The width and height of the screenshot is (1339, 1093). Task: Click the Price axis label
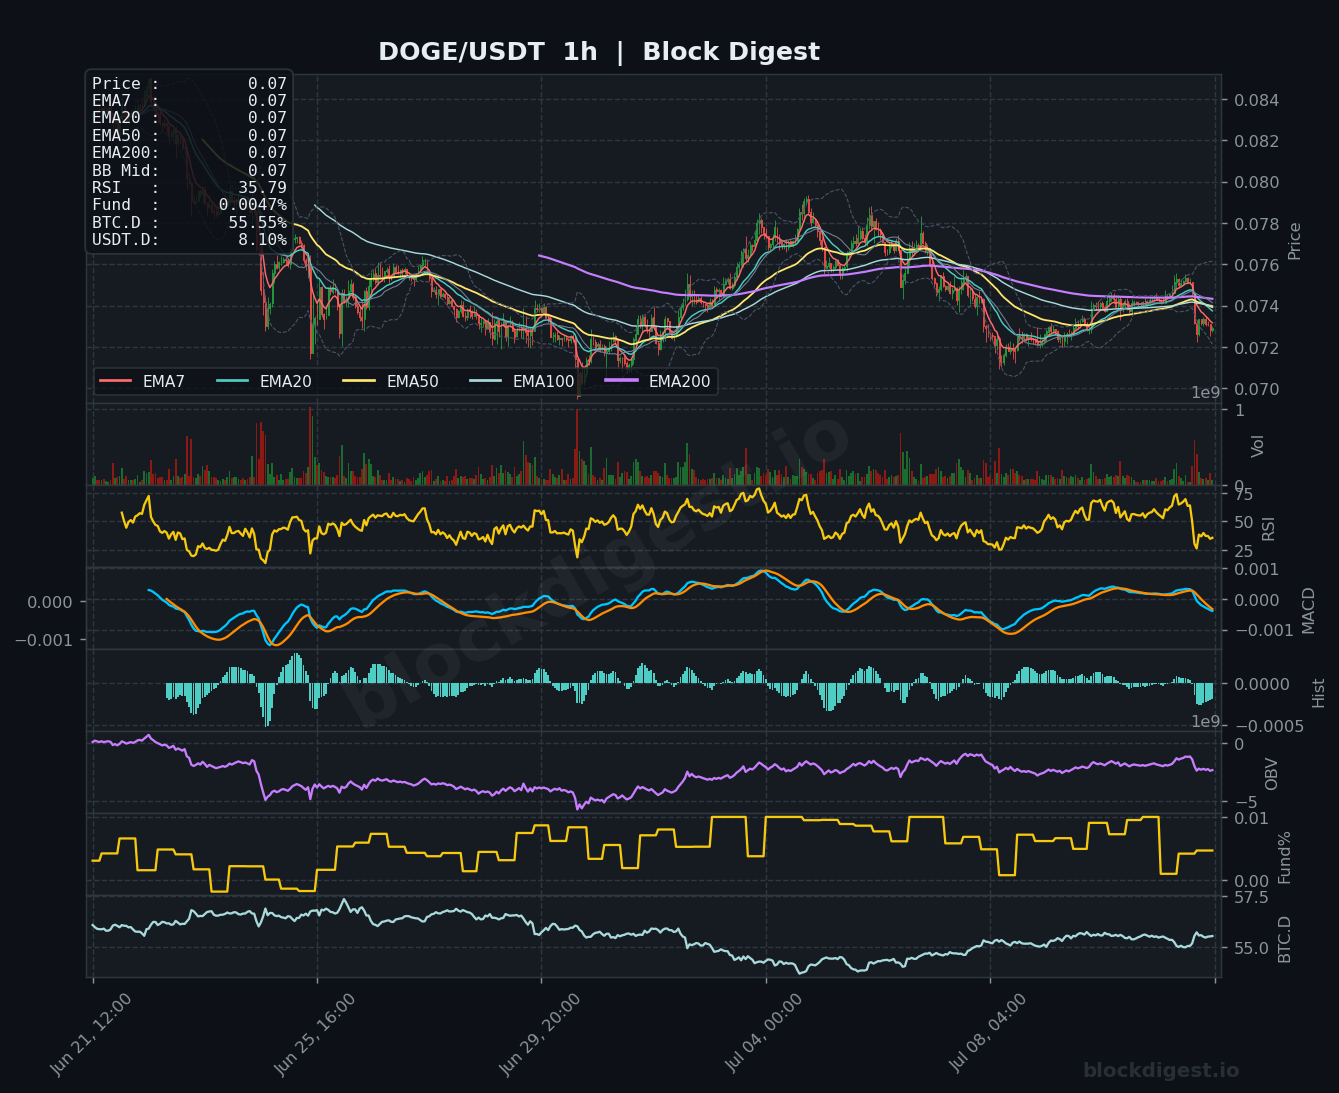pyautogui.click(x=1295, y=241)
